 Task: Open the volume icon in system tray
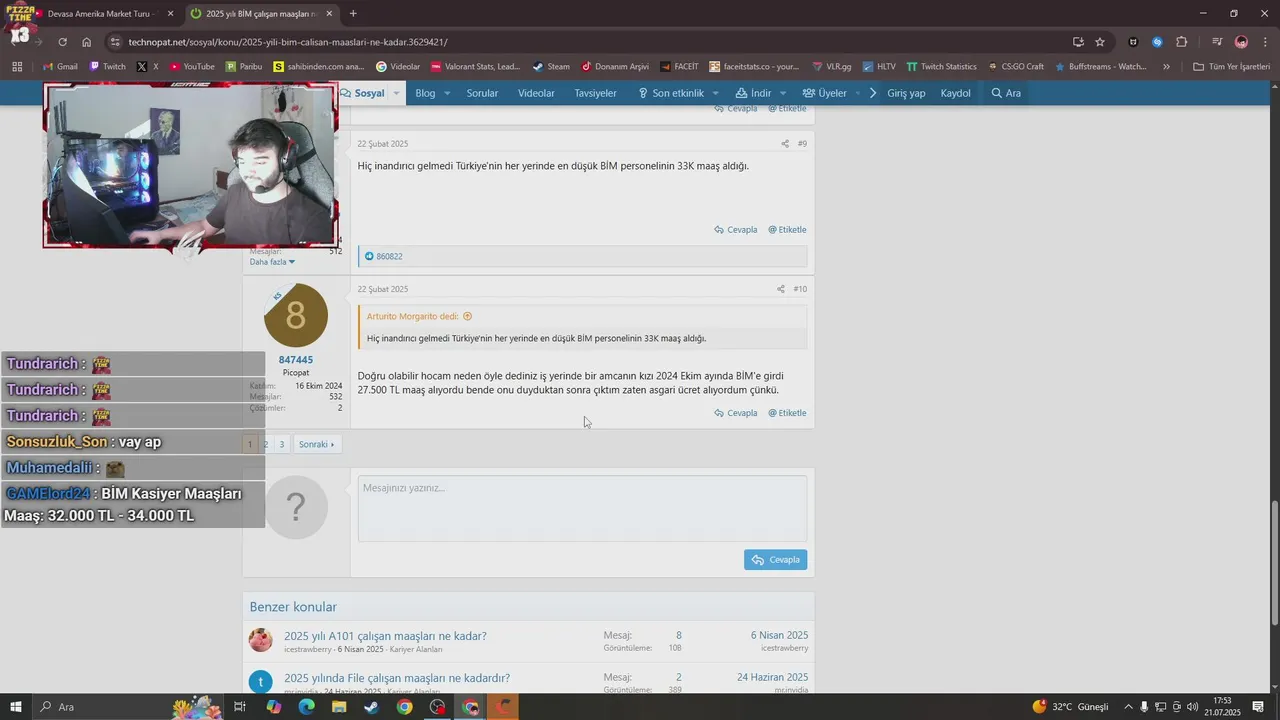pyautogui.click(x=1192, y=707)
